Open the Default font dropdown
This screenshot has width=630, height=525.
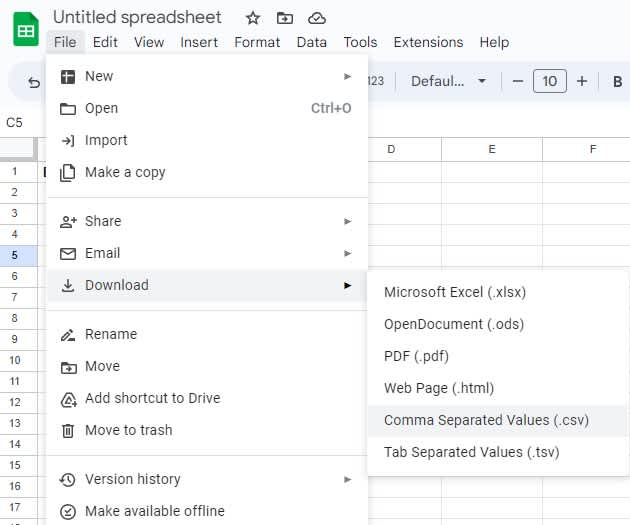pos(448,82)
